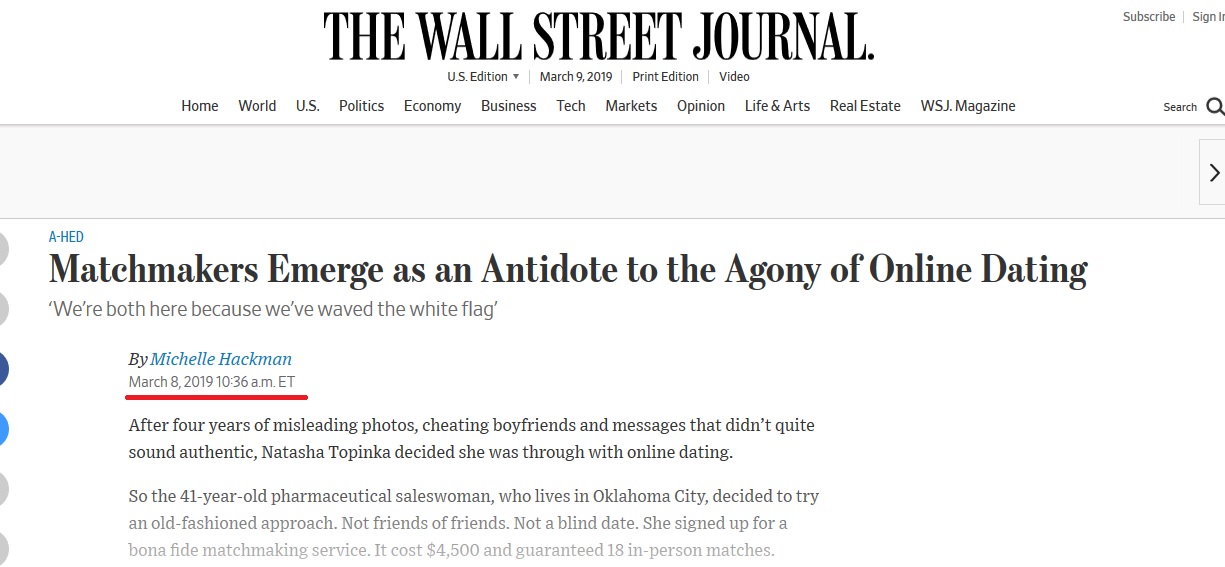The height and width of the screenshot is (567, 1225).
Task: Click the Subscribe link
Action: click(1149, 17)
